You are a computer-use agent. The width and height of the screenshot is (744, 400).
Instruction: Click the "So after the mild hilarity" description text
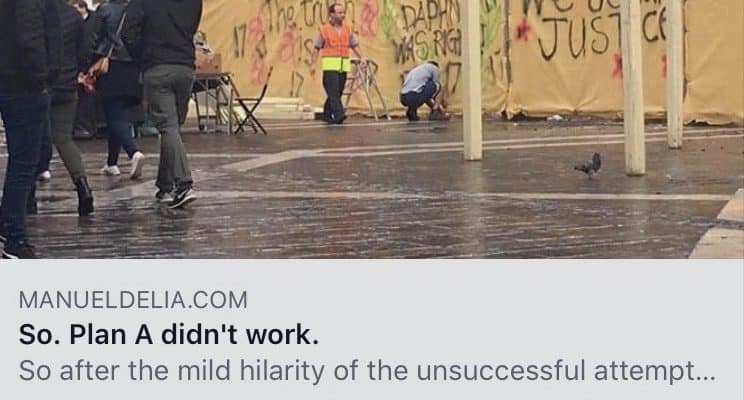point(367,371)
